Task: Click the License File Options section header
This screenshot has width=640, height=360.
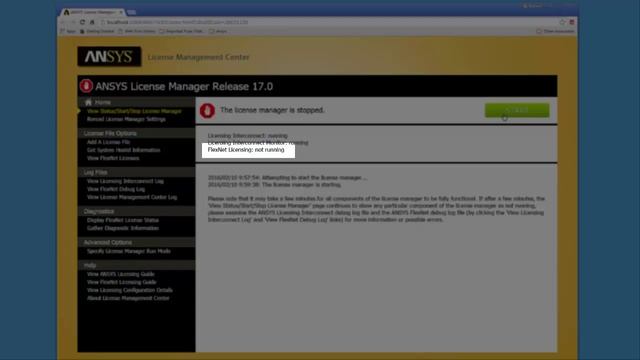Action: pos(110,133)
